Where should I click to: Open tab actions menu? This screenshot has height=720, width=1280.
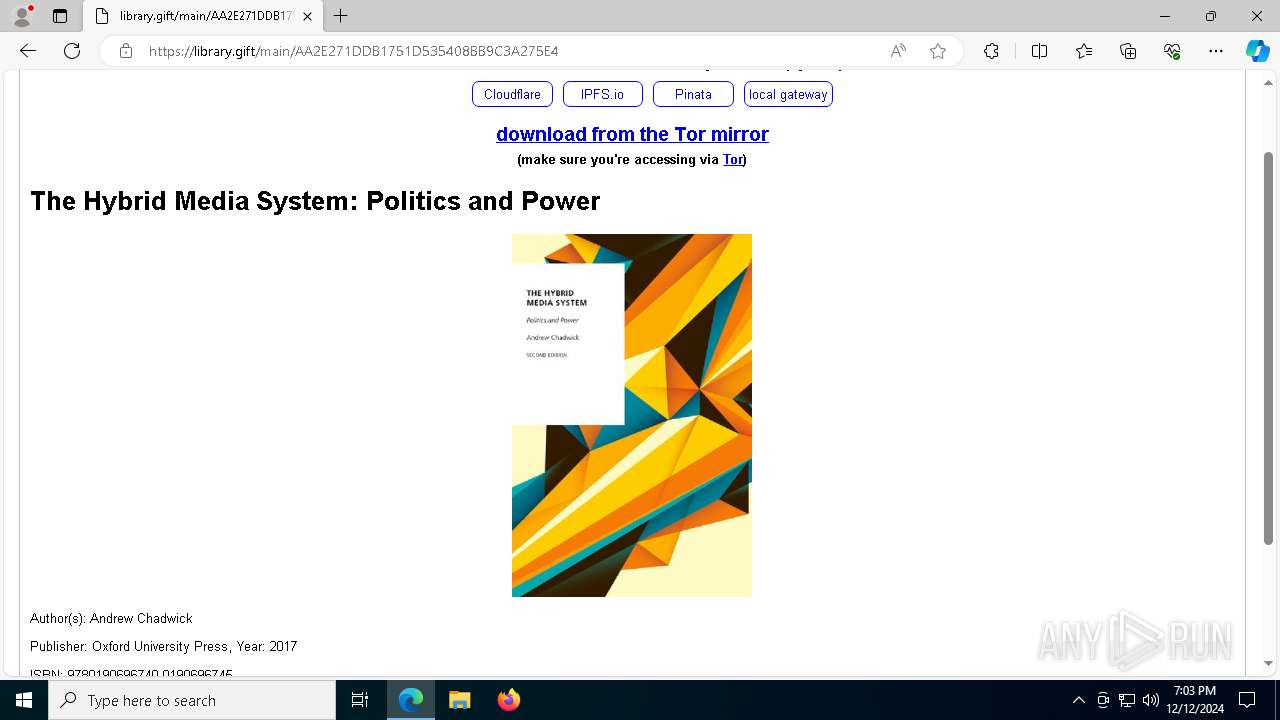pyautogui.click(x=60, y=16)
